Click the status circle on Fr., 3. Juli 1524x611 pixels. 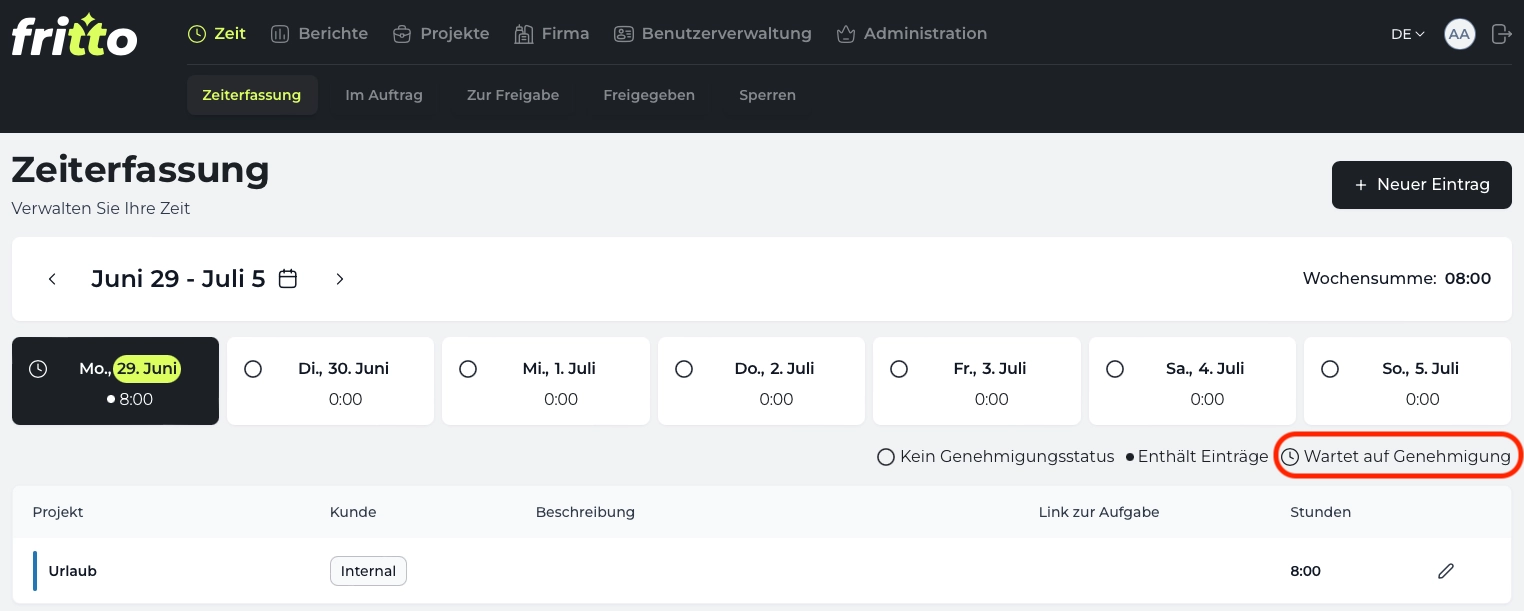click(899, 369)
